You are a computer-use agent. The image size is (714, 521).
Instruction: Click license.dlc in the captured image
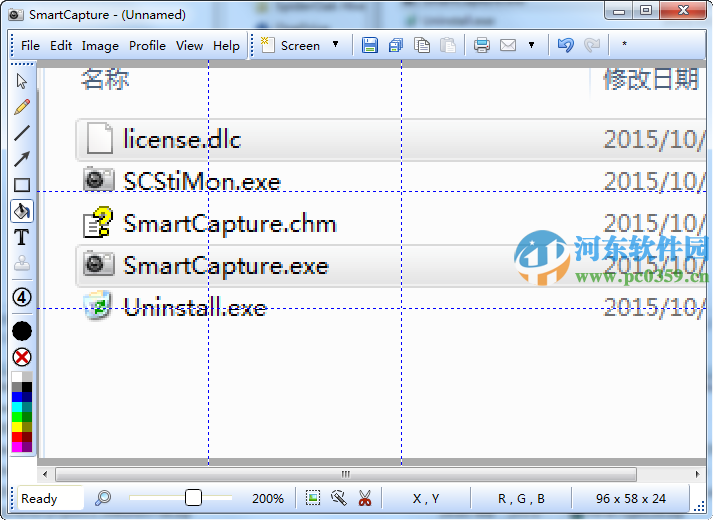[182, 139]
